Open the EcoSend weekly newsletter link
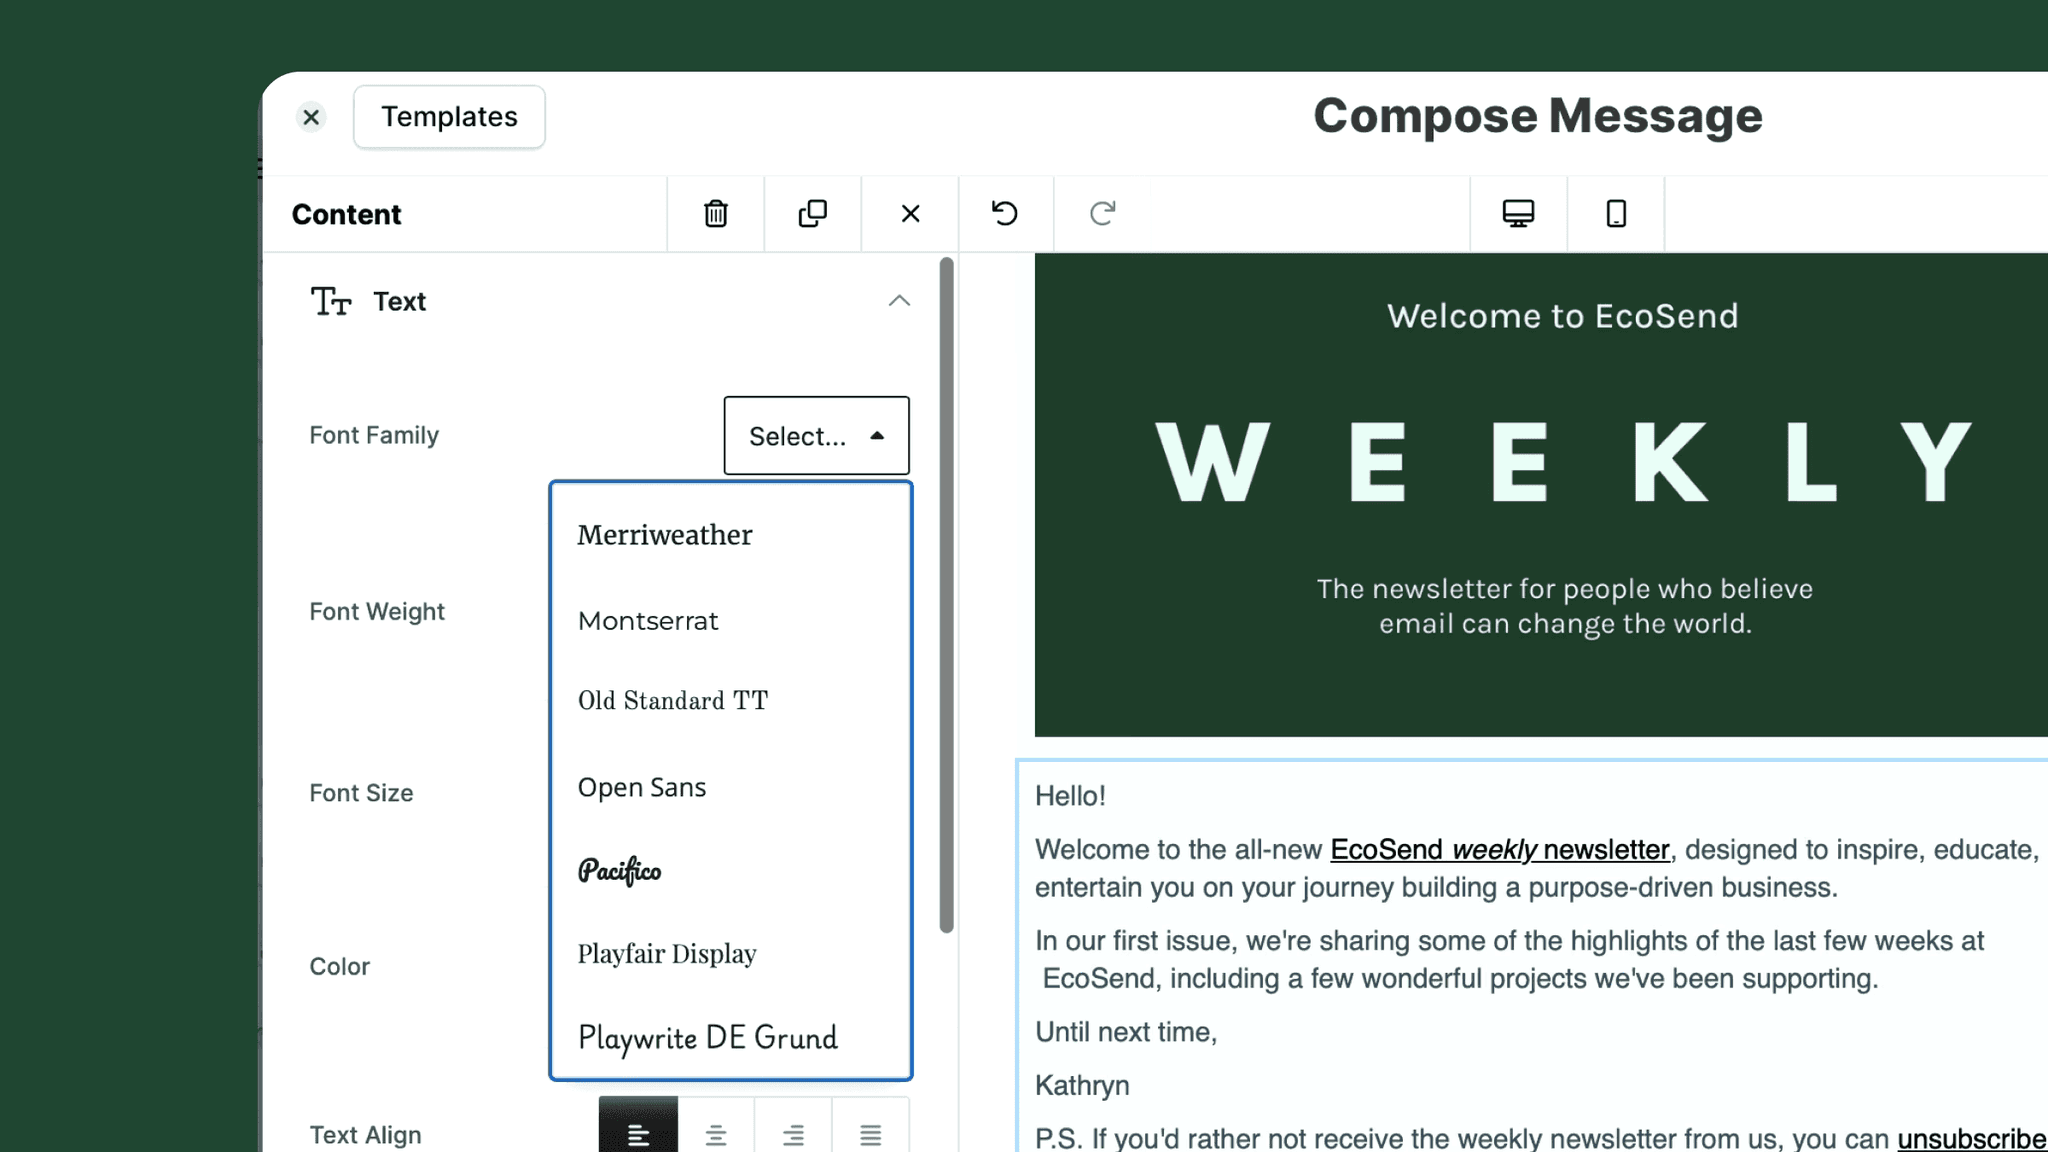Screen dimensions: 2048x1152 [1500, 850]
